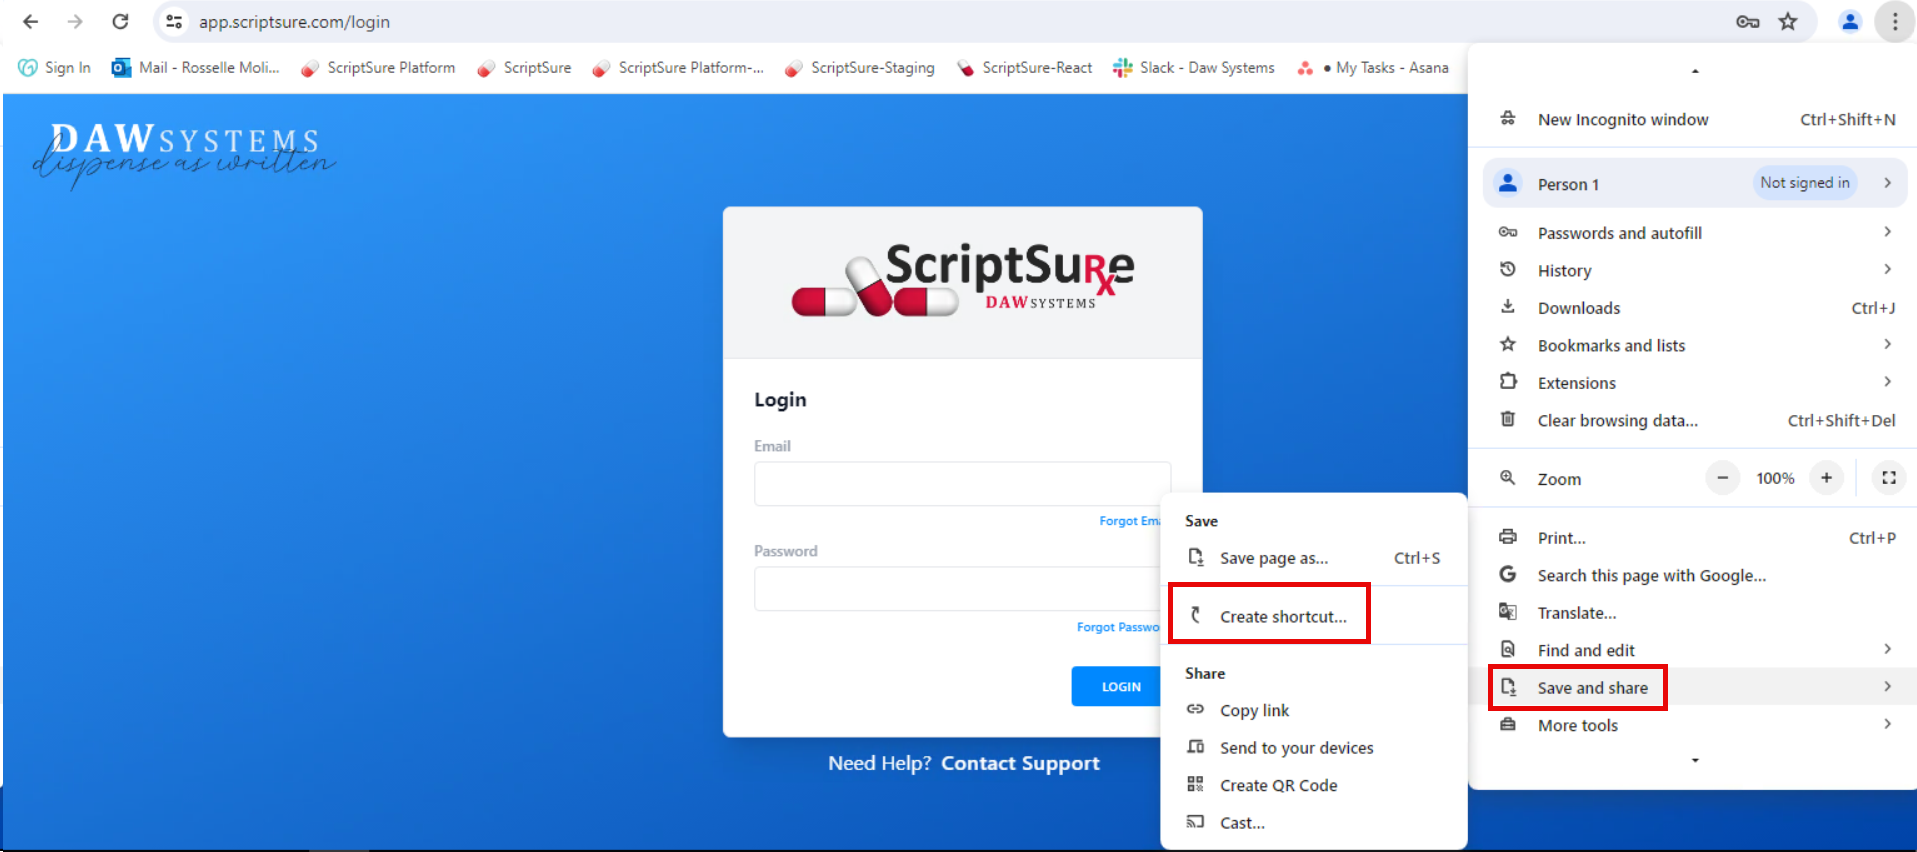This screenshot has height=852, width=1917.
Task: Click the password key icon in address bar
Action: point(1747,21)
